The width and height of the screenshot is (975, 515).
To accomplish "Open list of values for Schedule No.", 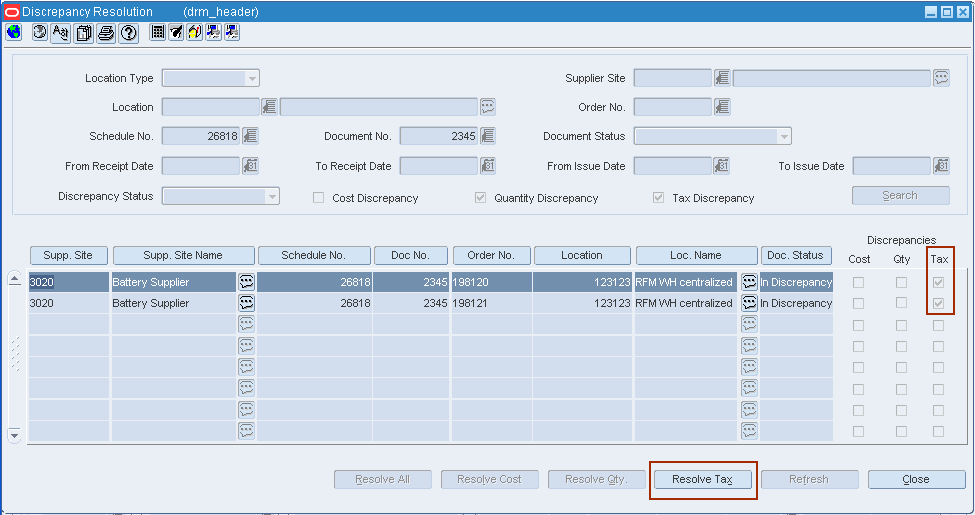I will point(250,136).
